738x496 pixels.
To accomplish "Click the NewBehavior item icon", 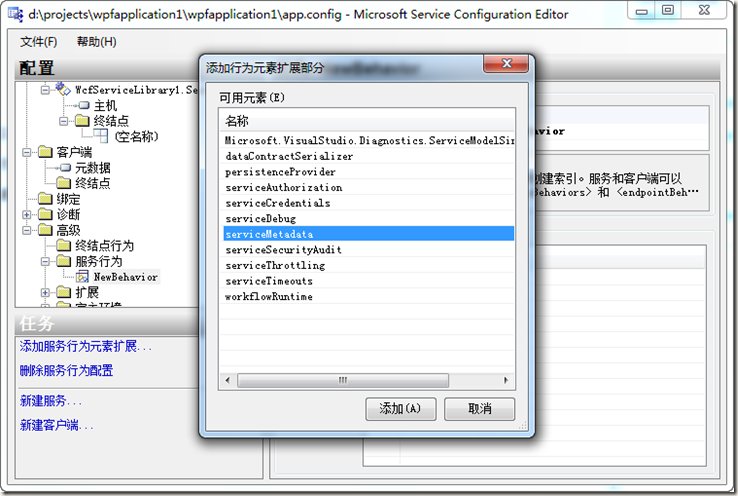I will pos(82,277).
